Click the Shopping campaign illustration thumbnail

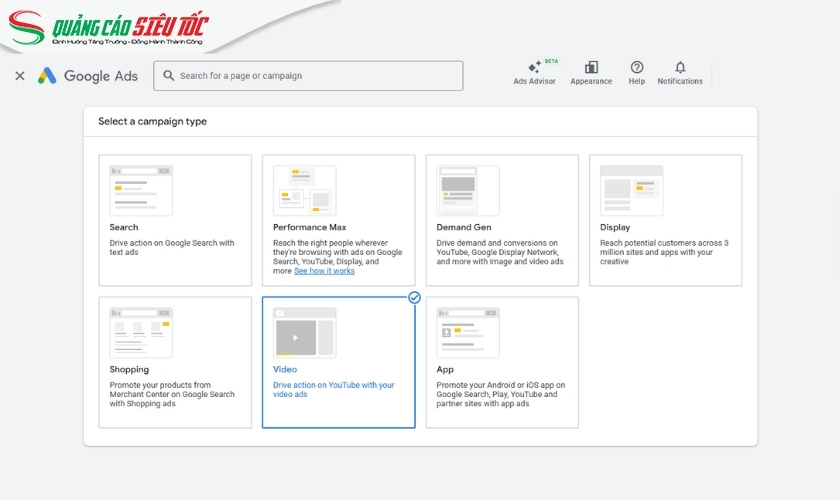[x=141, y=333]
